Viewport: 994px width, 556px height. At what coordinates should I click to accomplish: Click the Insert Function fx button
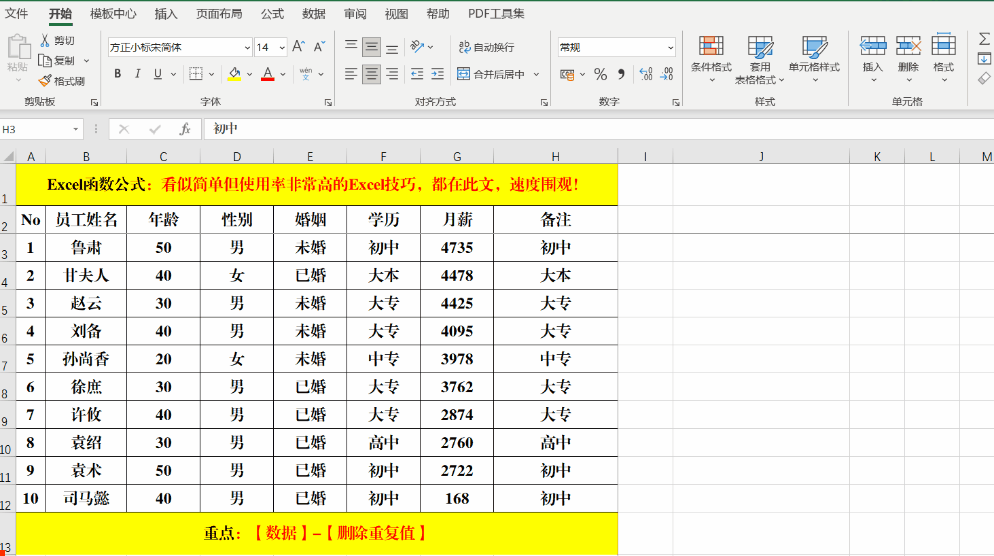pyautogui.click(x=184, y=129)
